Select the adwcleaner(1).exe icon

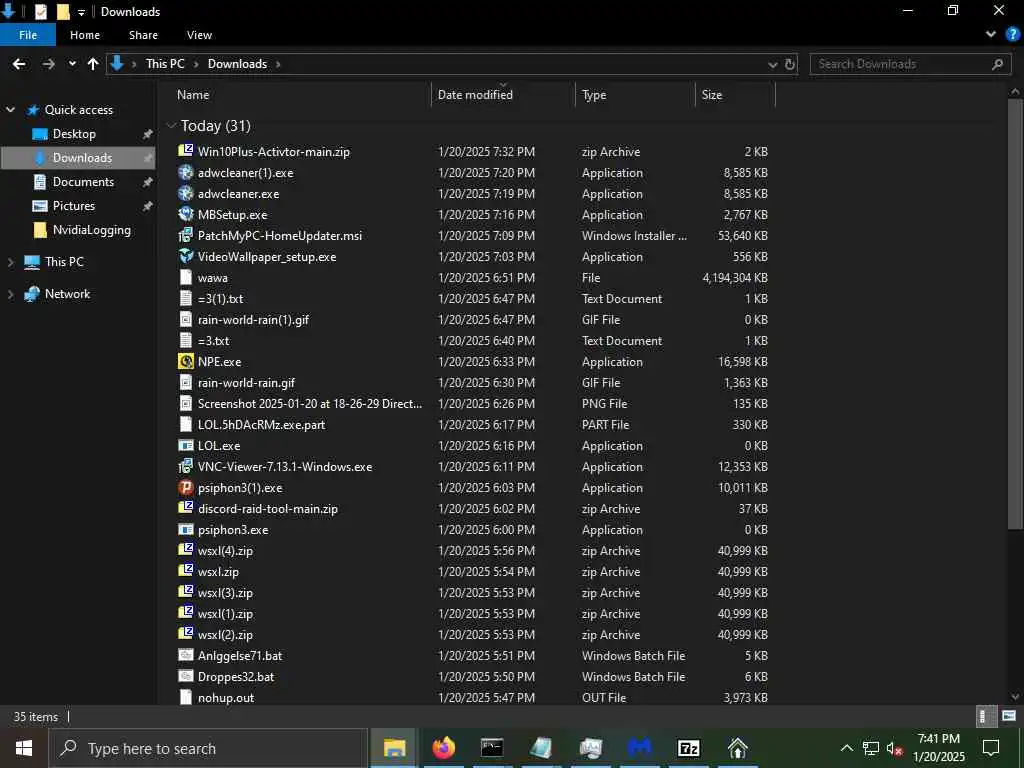pos(186,172)
